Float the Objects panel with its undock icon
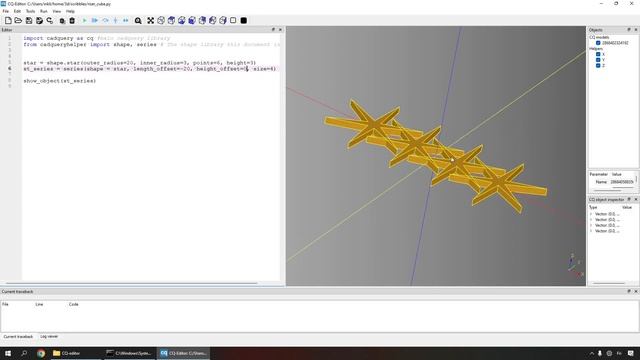The image size is (640, 360). coord(629,30)
